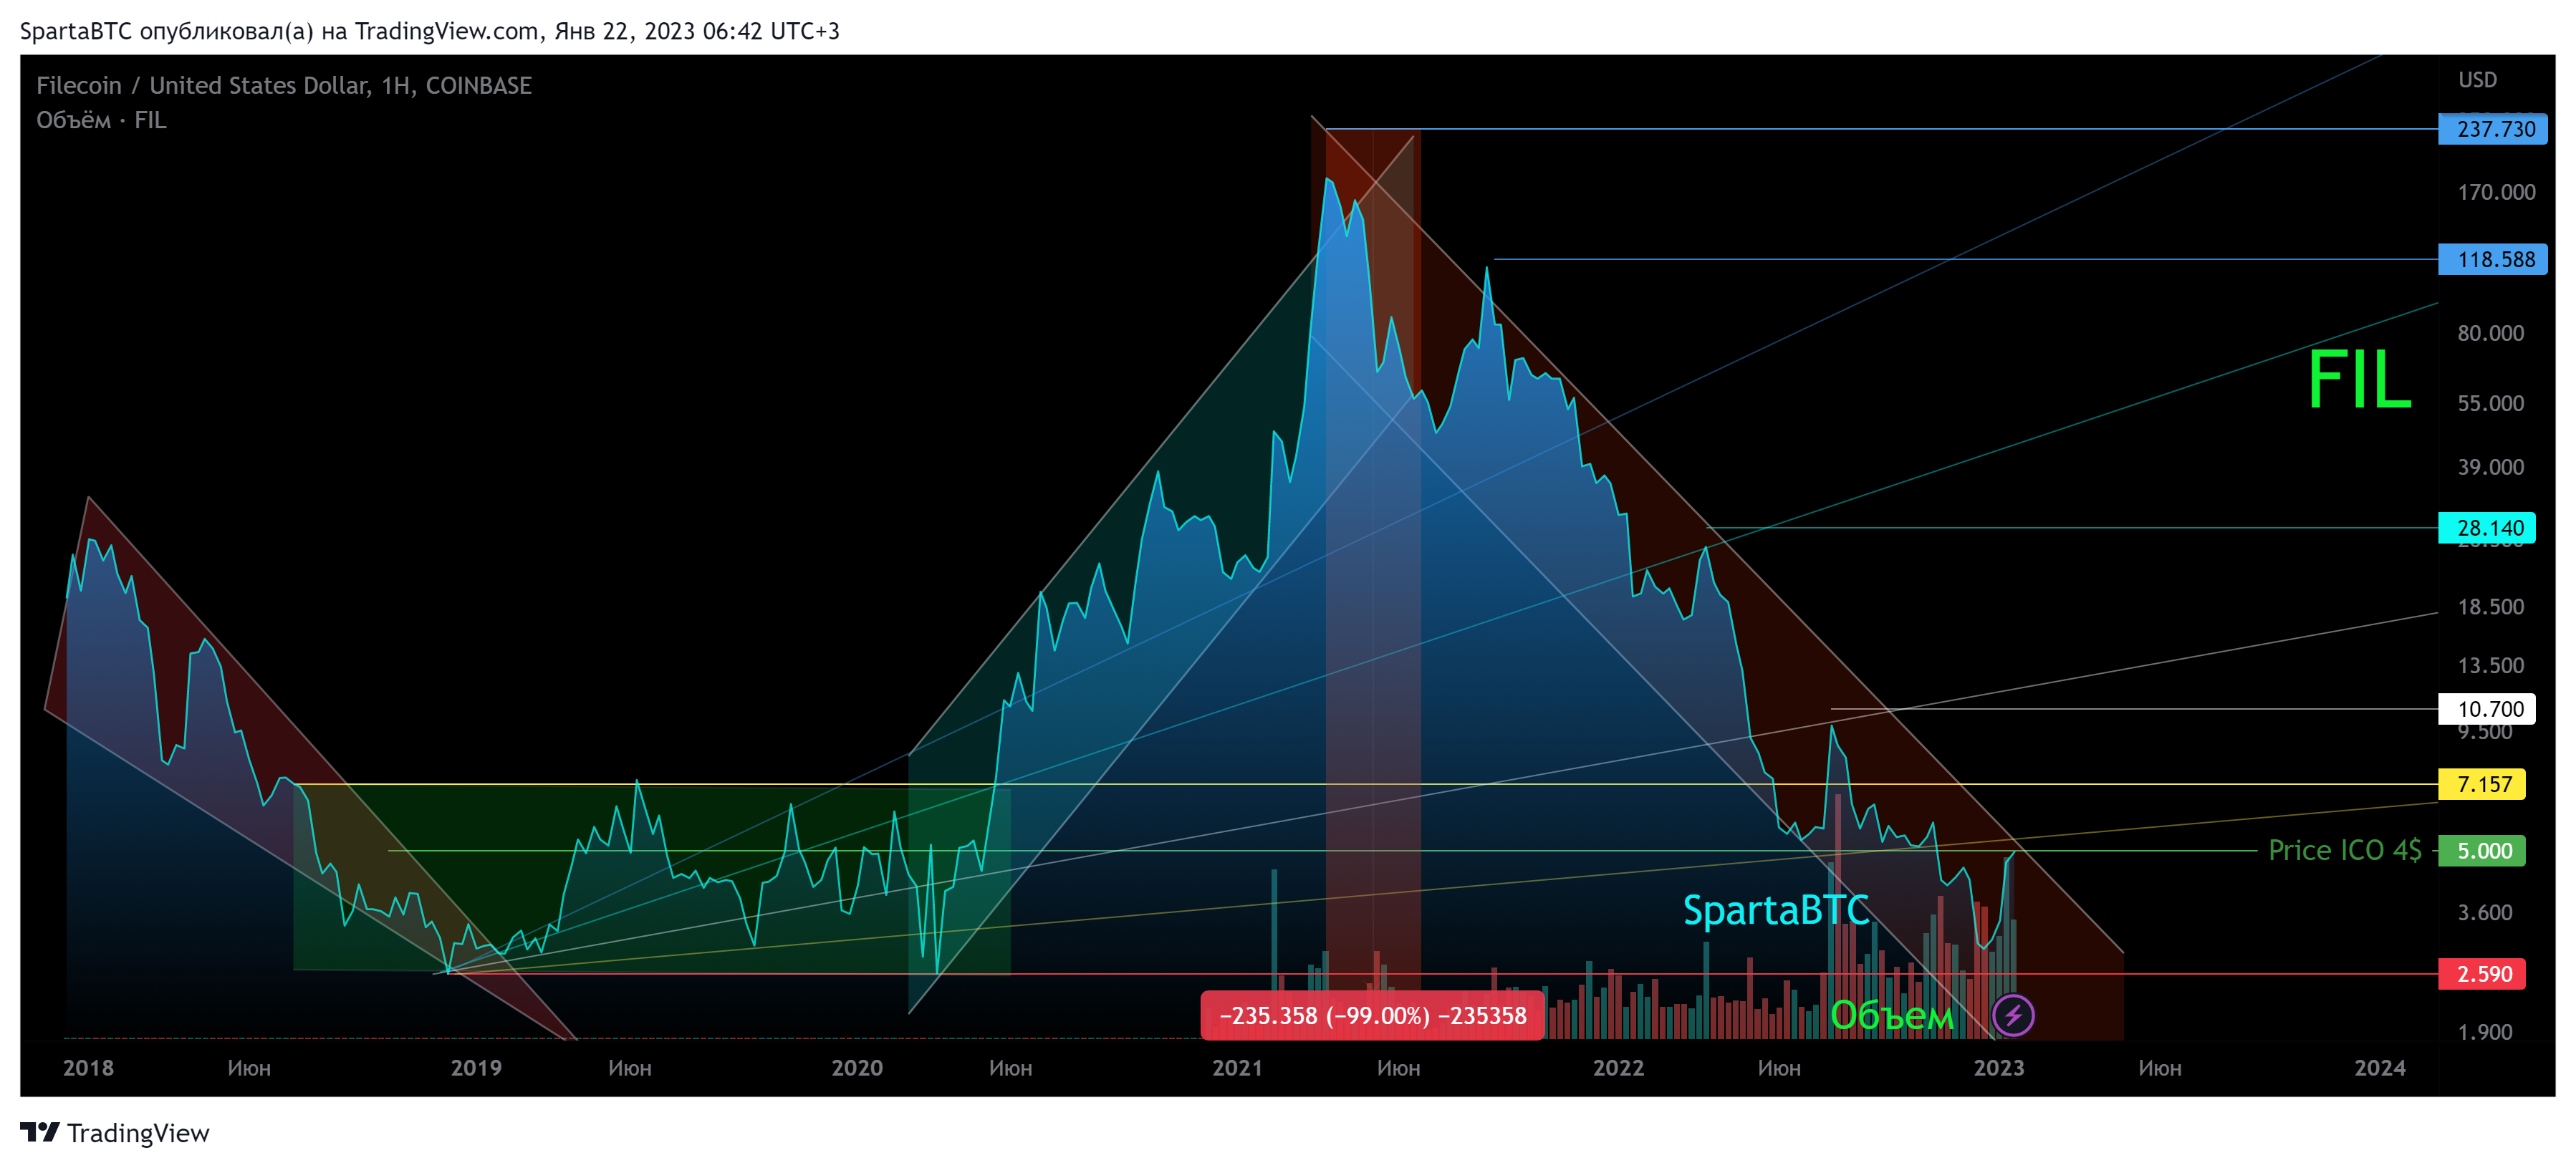Viewport: 2576px width, 1168px height.
Task: Click the 2023 label on time axis
Action: tap(1999, 1067)
